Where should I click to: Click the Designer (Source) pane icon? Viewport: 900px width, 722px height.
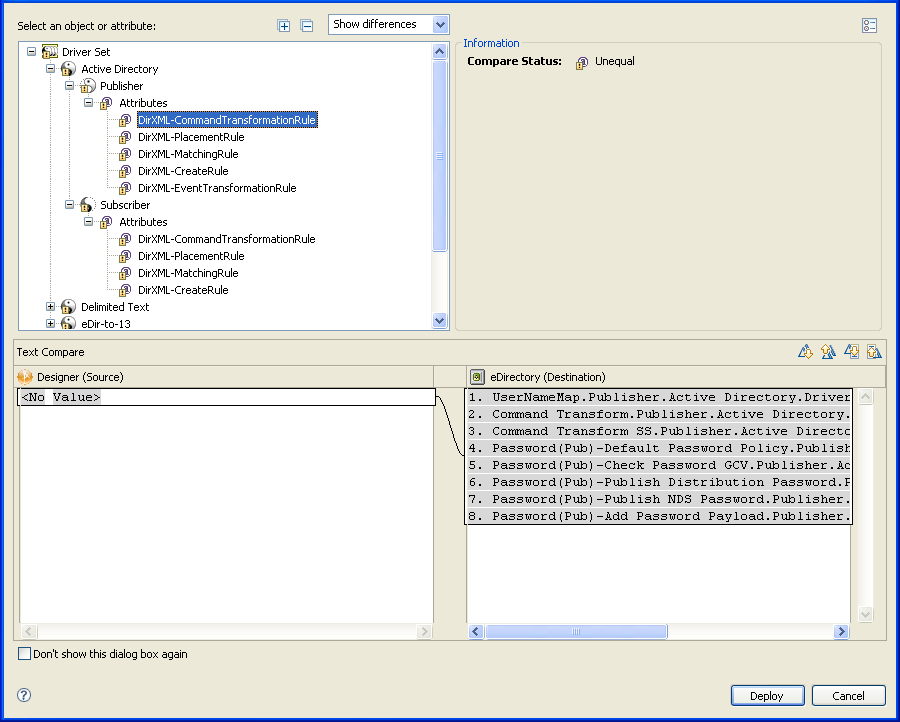coord(25,376)
